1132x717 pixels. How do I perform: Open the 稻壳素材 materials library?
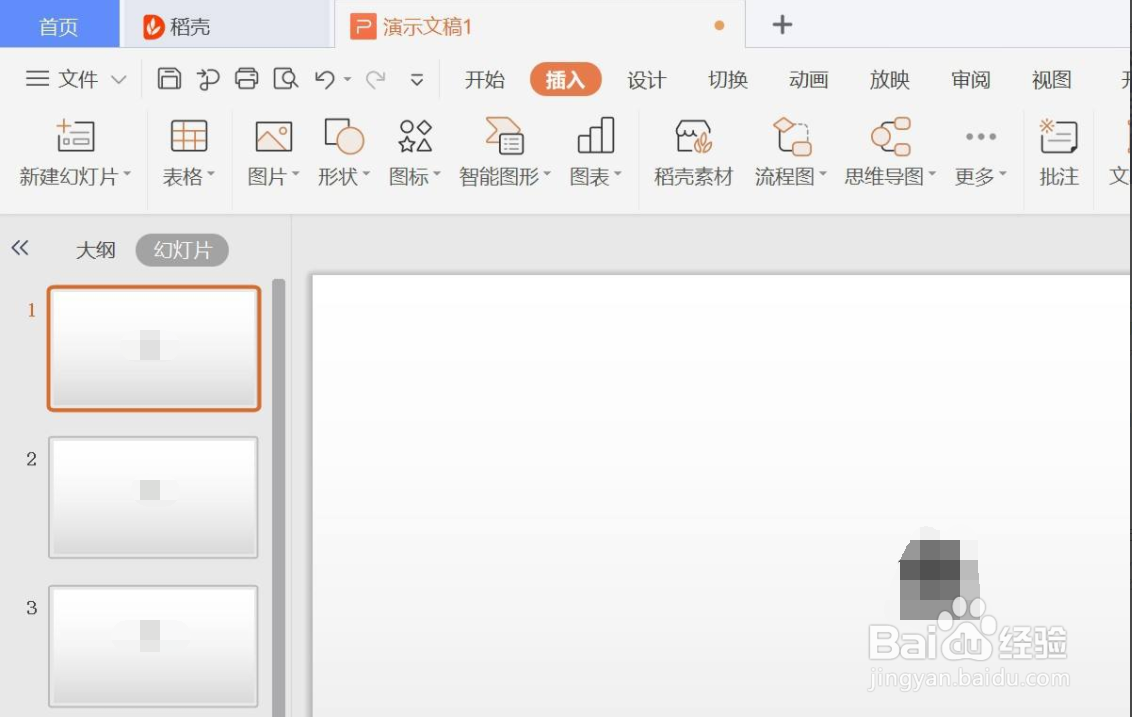[692, 152]
